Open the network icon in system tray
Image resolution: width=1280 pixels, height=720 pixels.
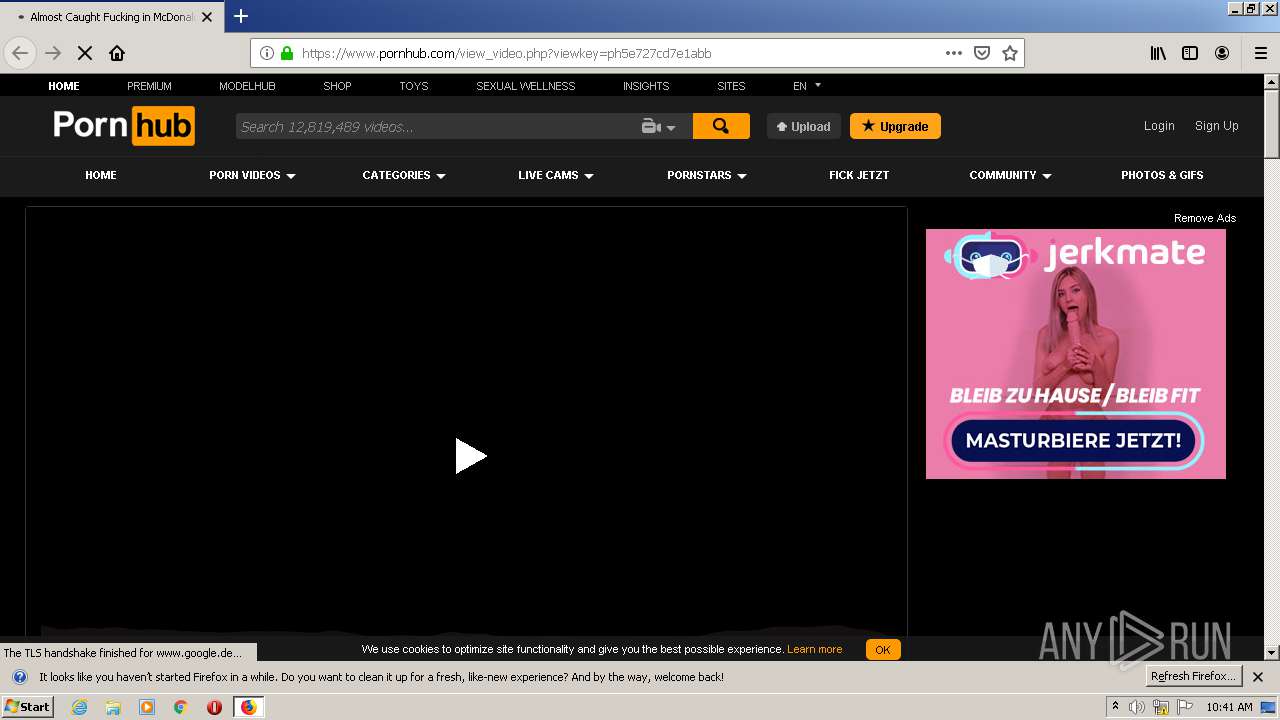point(1161,707)
